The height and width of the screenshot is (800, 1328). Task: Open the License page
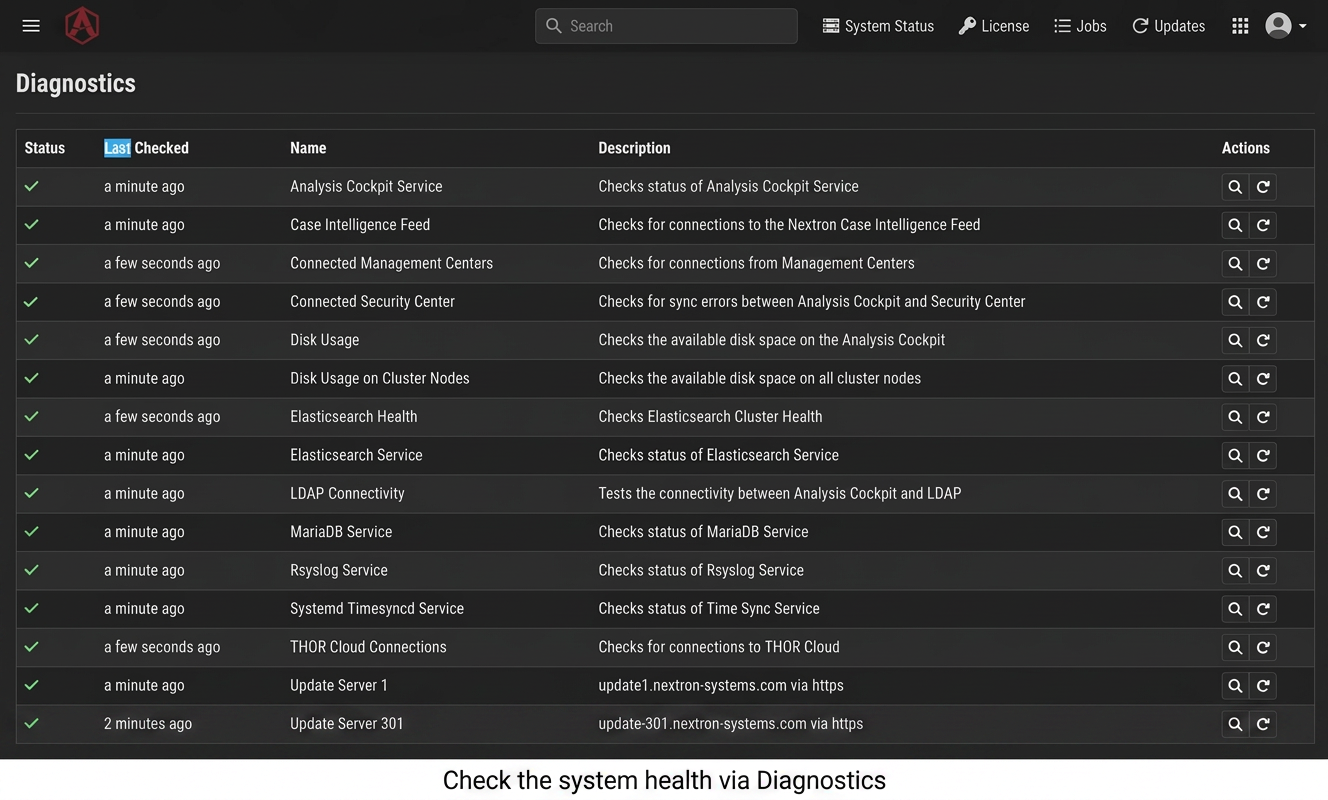(994, 26)
